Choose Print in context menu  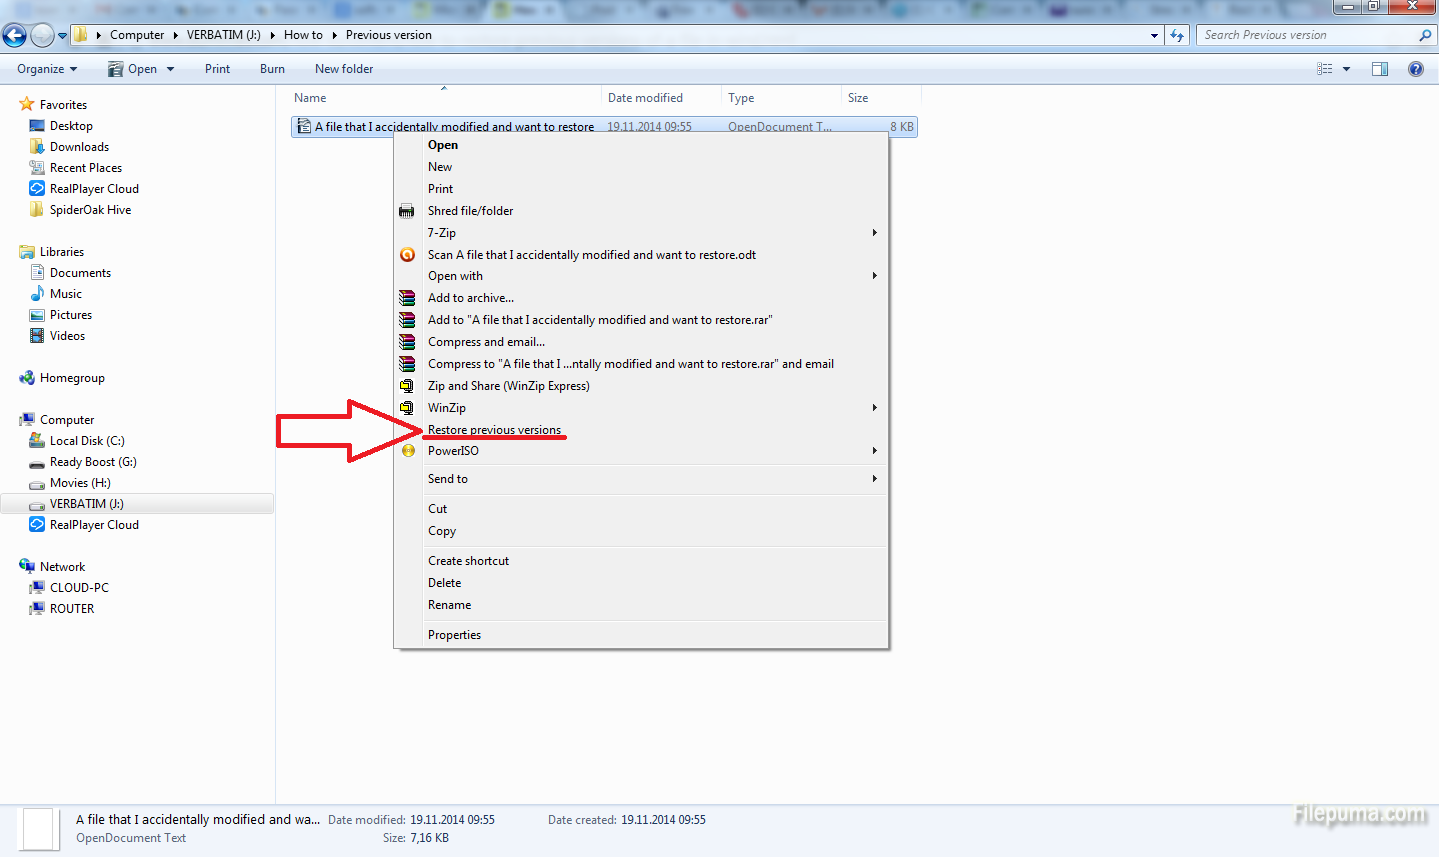pyautogui.click(x=641, y=189)
